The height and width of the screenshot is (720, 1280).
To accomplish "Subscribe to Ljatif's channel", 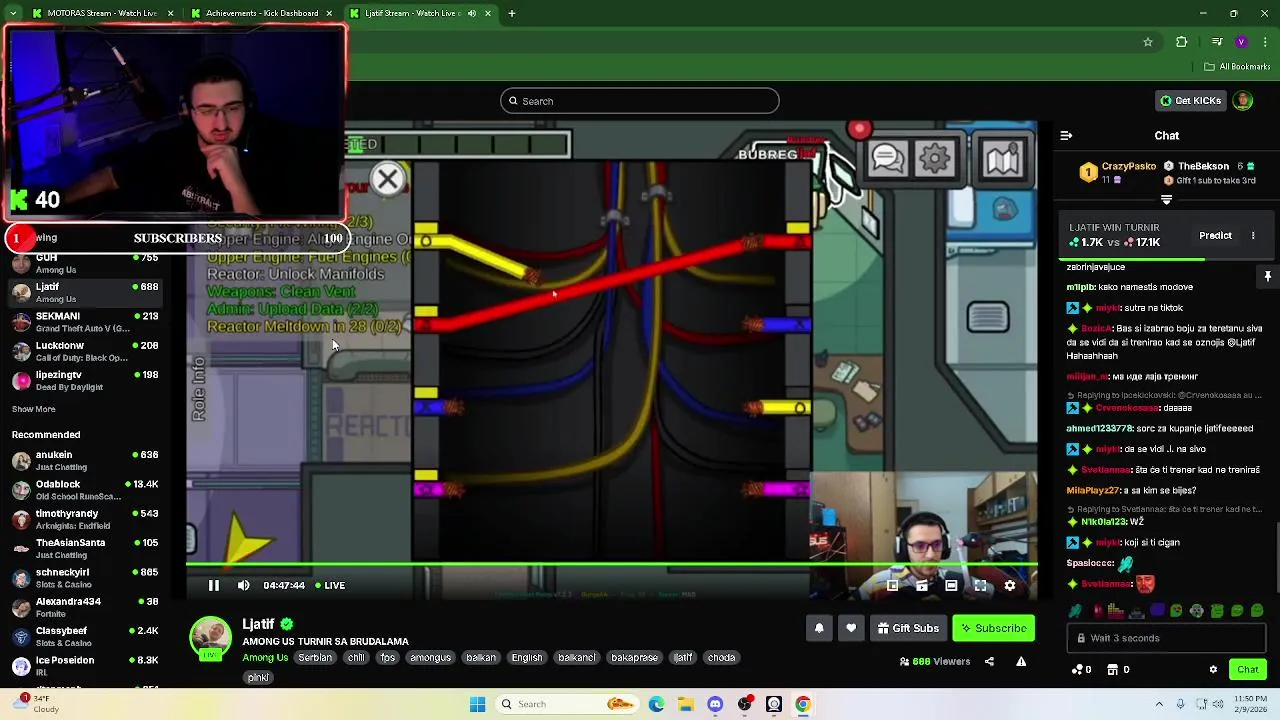I will [994, 628].
